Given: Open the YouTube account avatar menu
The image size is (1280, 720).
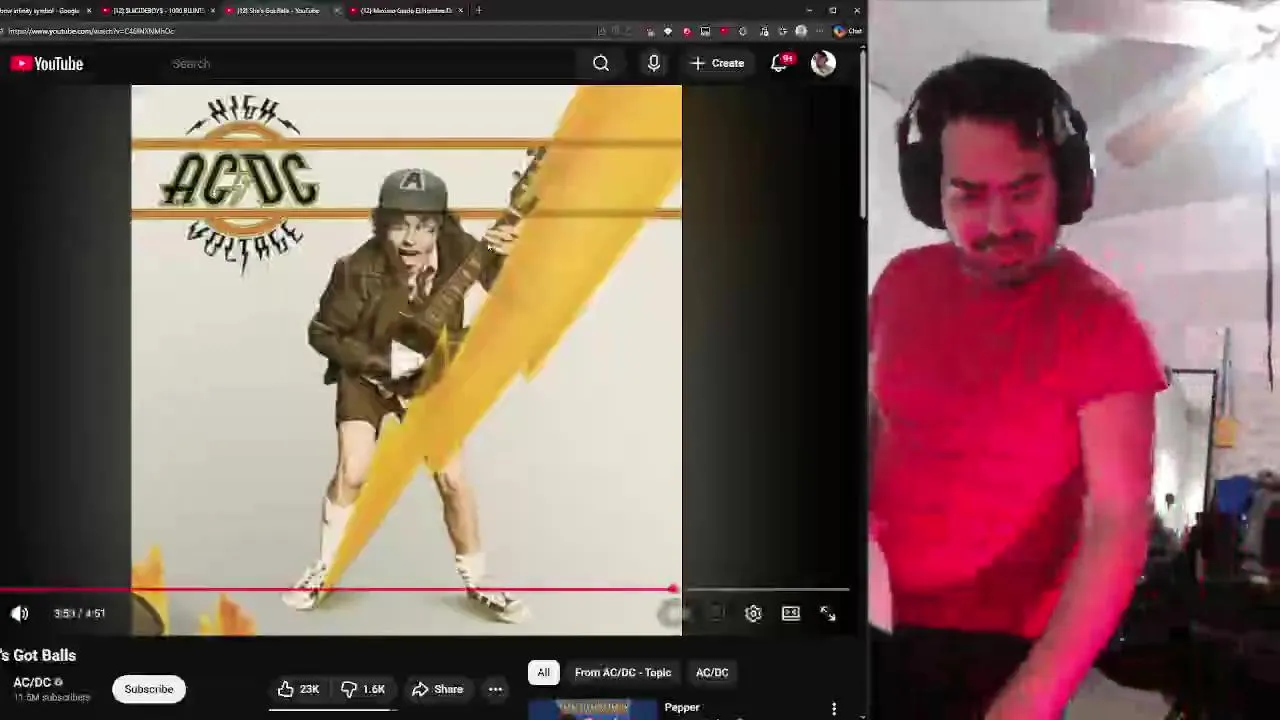Looking at the screenshot, I should (x=823, y=63).
